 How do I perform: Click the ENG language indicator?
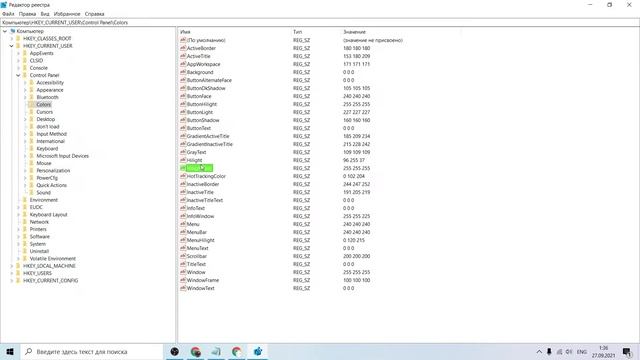(582, 351)
